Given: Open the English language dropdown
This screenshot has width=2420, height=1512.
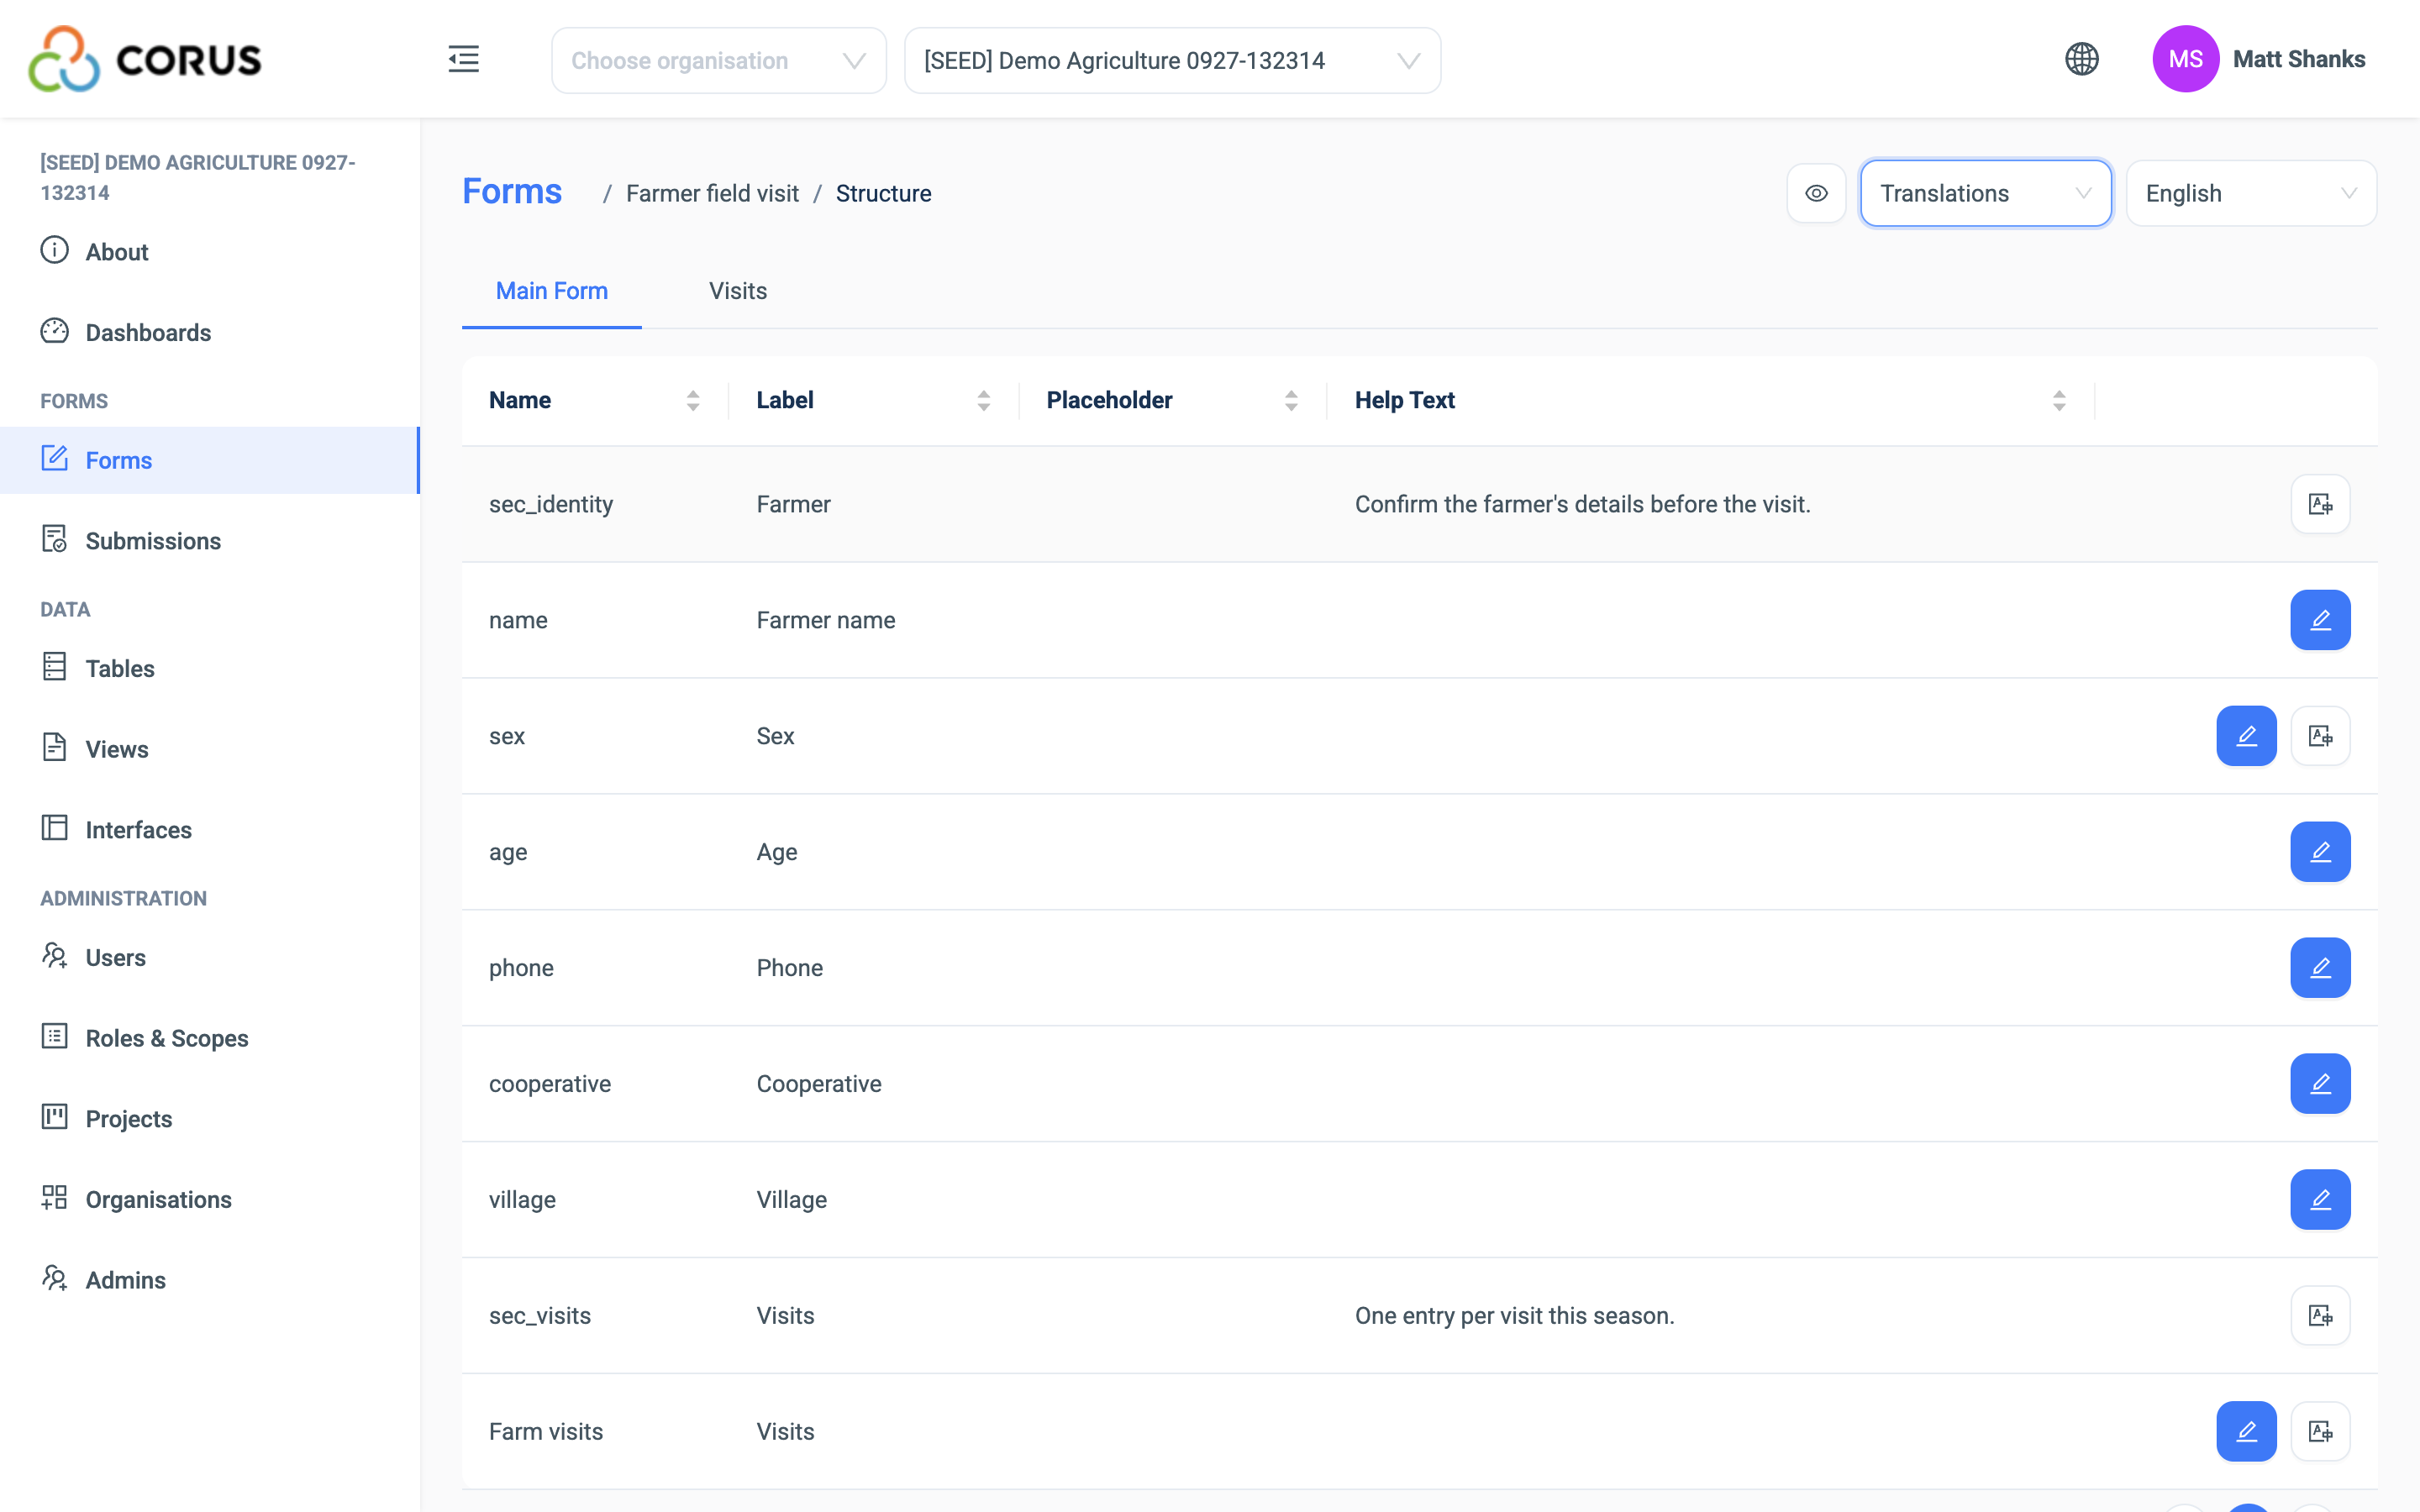Looking at the screenshot, I should tap(2250, 193).
